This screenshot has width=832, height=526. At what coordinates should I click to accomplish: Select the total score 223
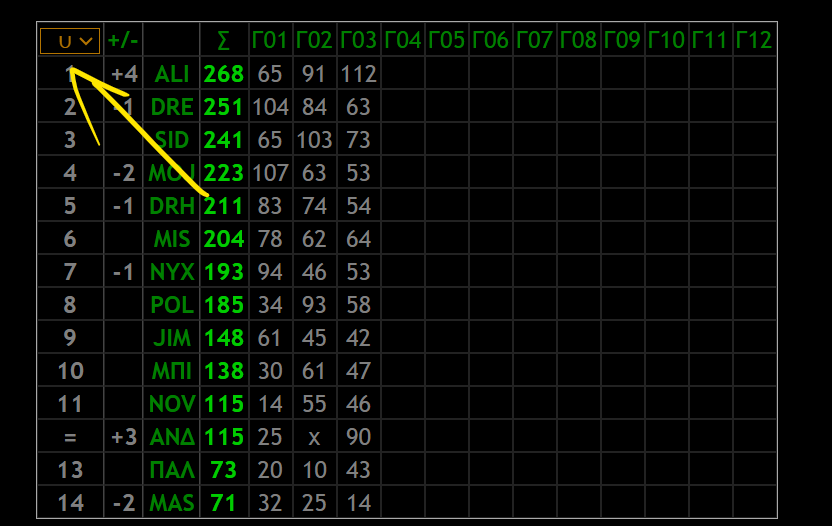pyautogui.click(x=224, y=173)
